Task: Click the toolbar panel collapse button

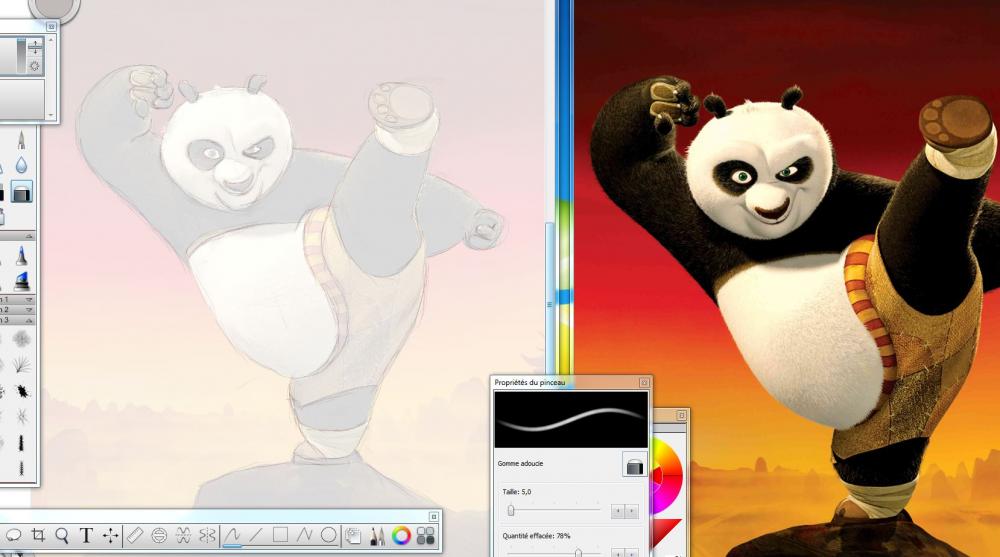Action: coord(434,516)
